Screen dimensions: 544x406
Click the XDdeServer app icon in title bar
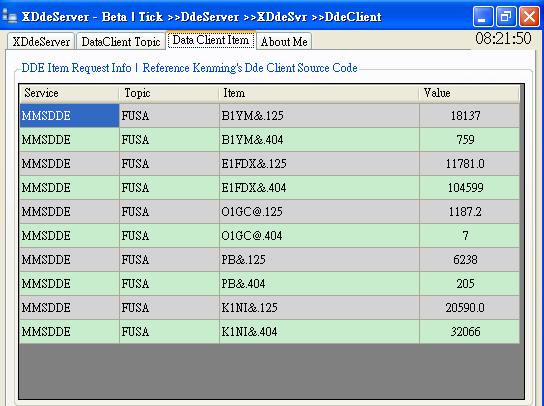click(9, 16)
